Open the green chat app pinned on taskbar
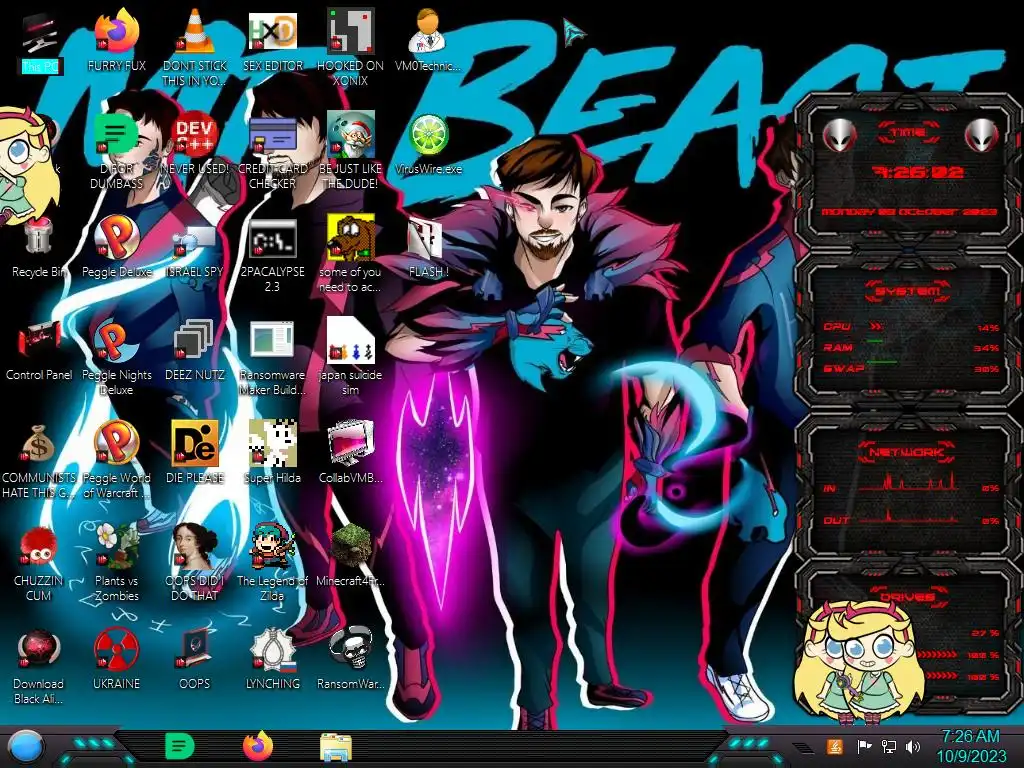The width and height of the screenshot is (1024, 768). [x=179, y=746]
